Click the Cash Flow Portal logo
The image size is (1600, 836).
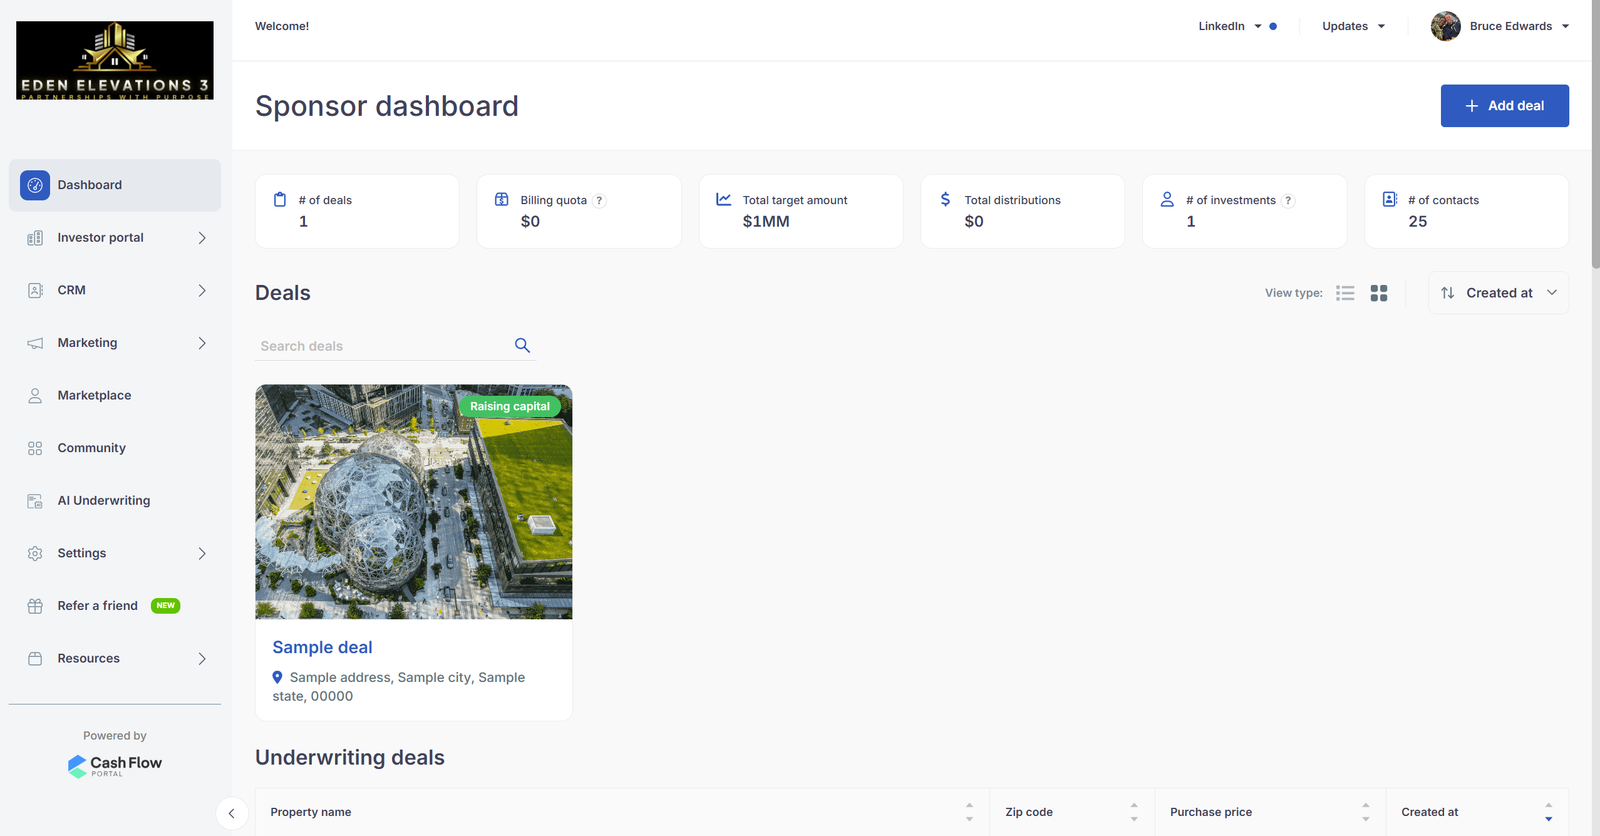(x=115, y=766)
